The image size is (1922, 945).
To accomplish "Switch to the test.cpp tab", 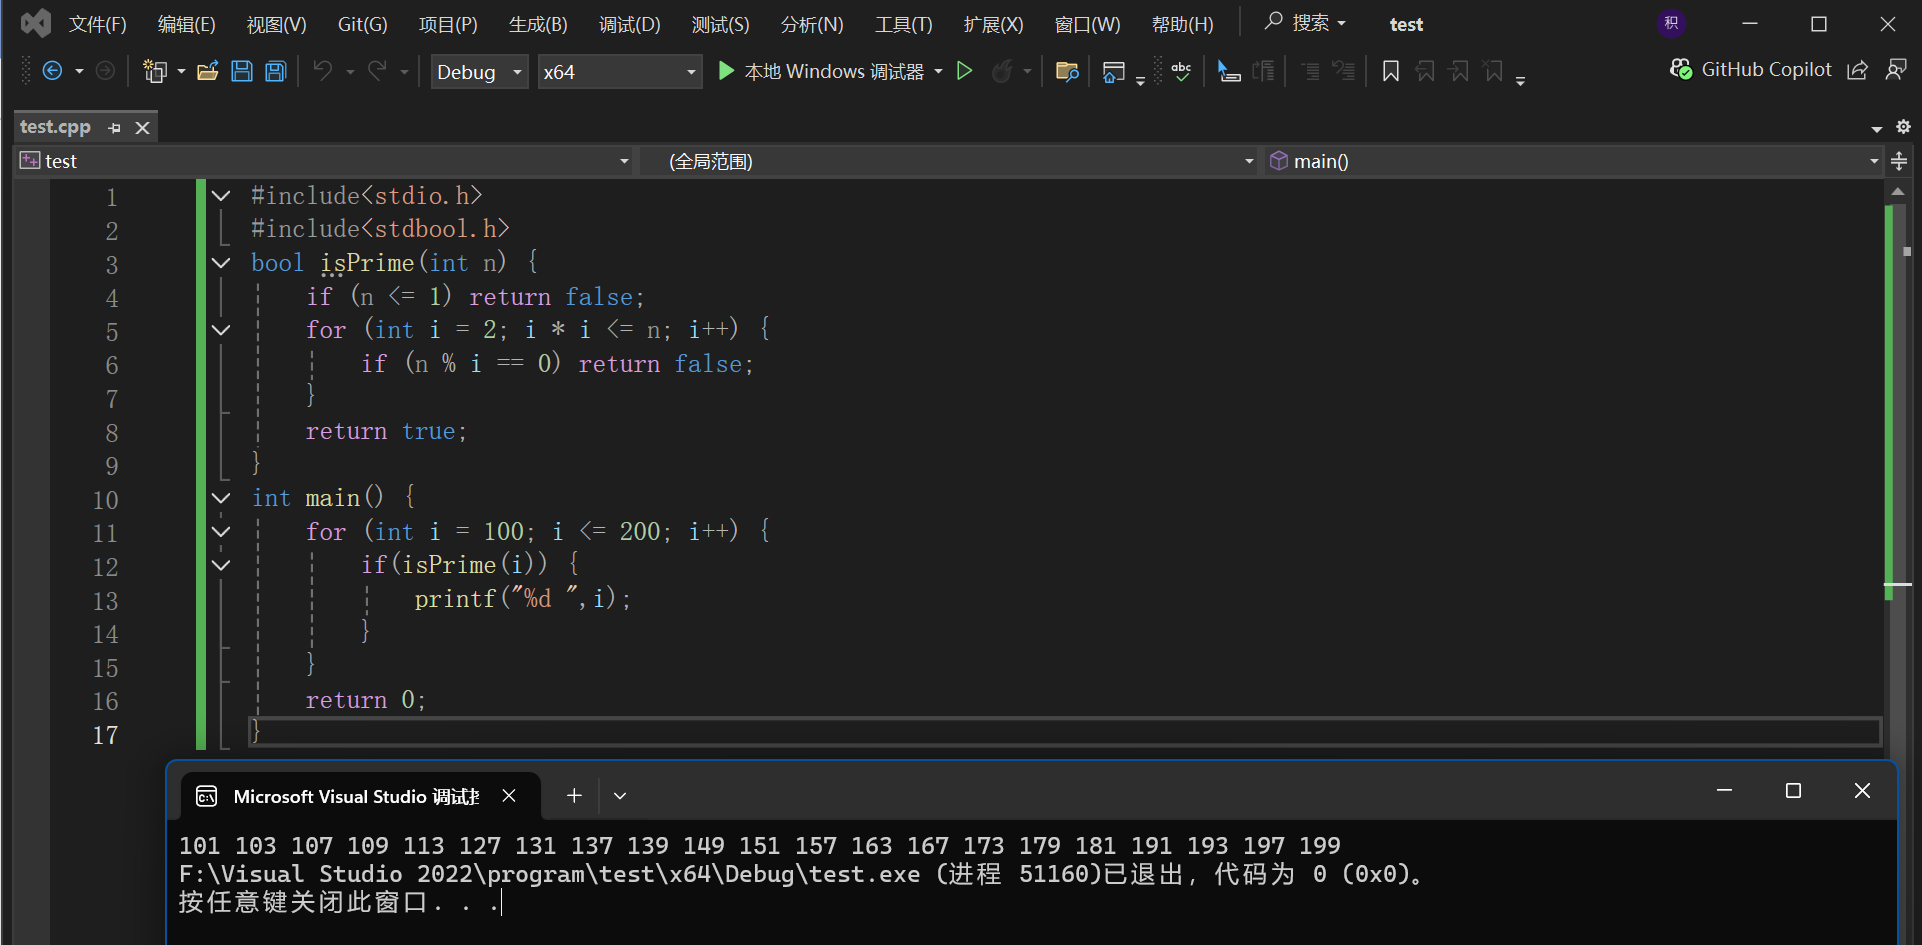I will 55,127.
